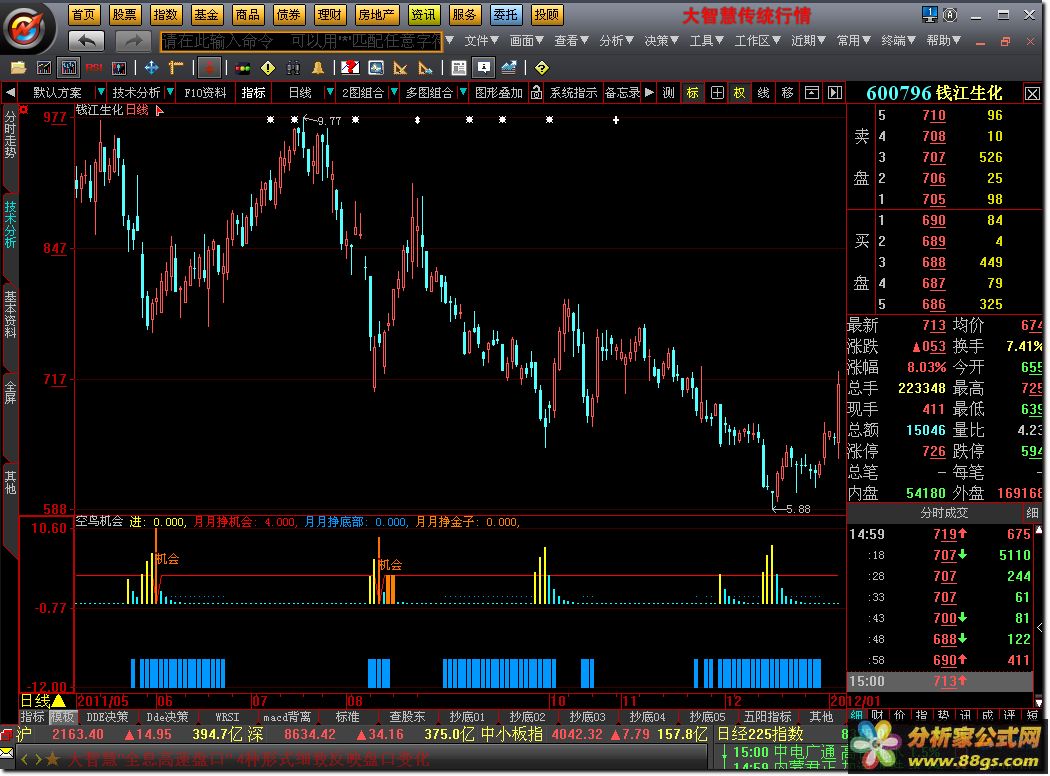Image resolution: width=1050 pixels, height=776 pixels.
Task: Open the 资讯 news tab
Action: (423, 14)
